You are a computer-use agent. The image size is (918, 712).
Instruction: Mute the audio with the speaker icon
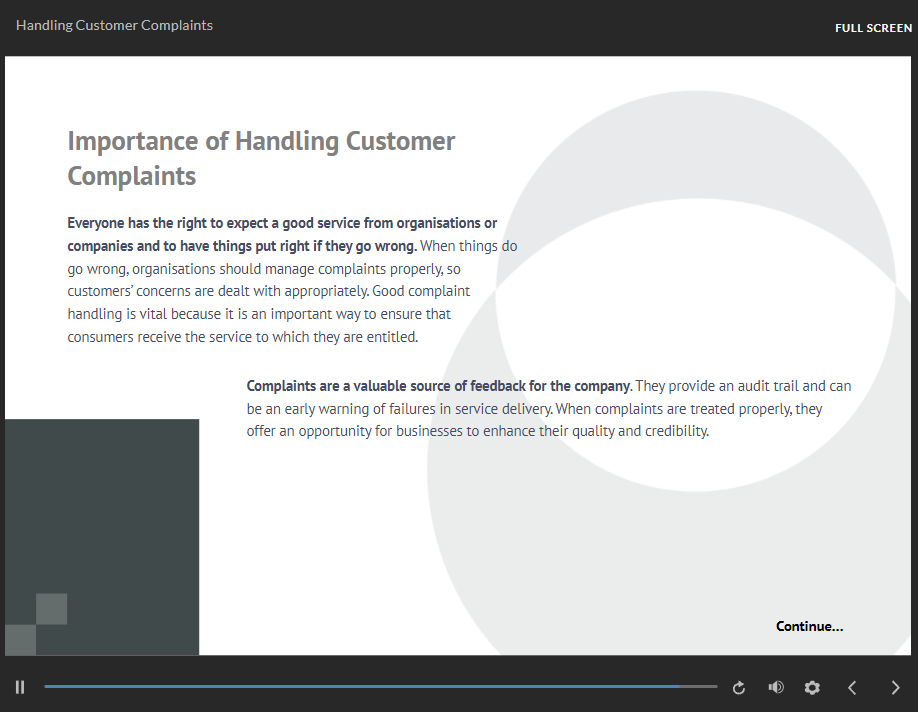776,687
